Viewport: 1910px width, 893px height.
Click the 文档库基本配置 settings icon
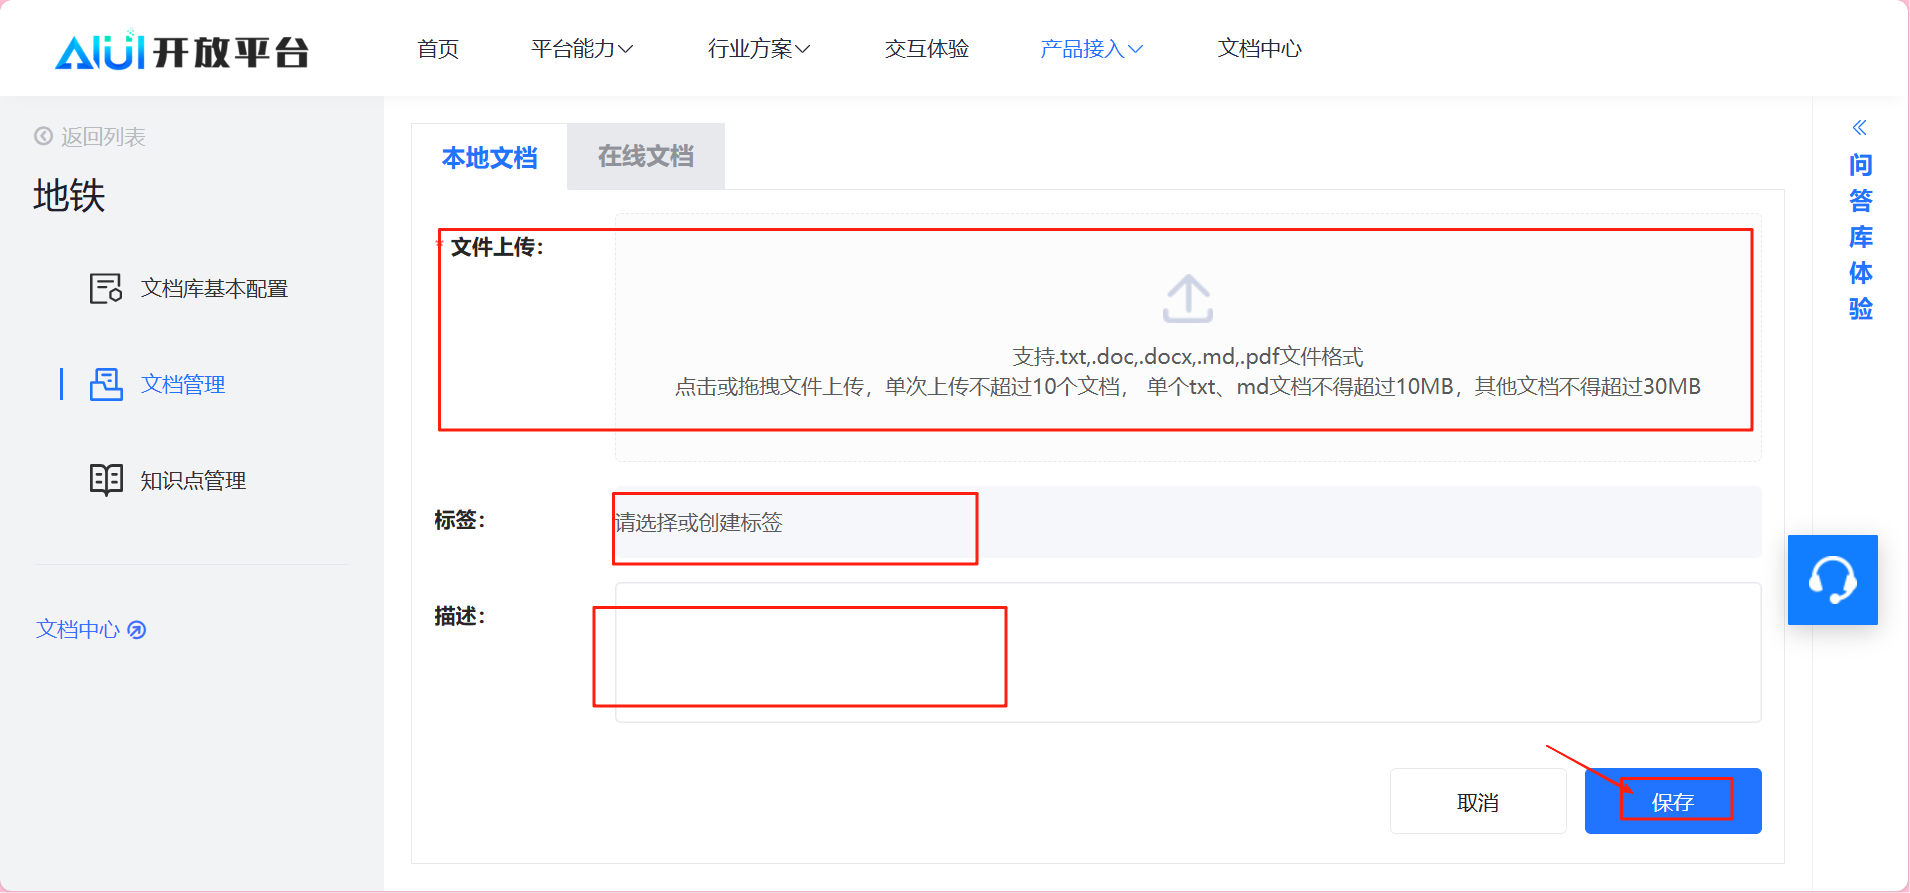pos(106,289)
